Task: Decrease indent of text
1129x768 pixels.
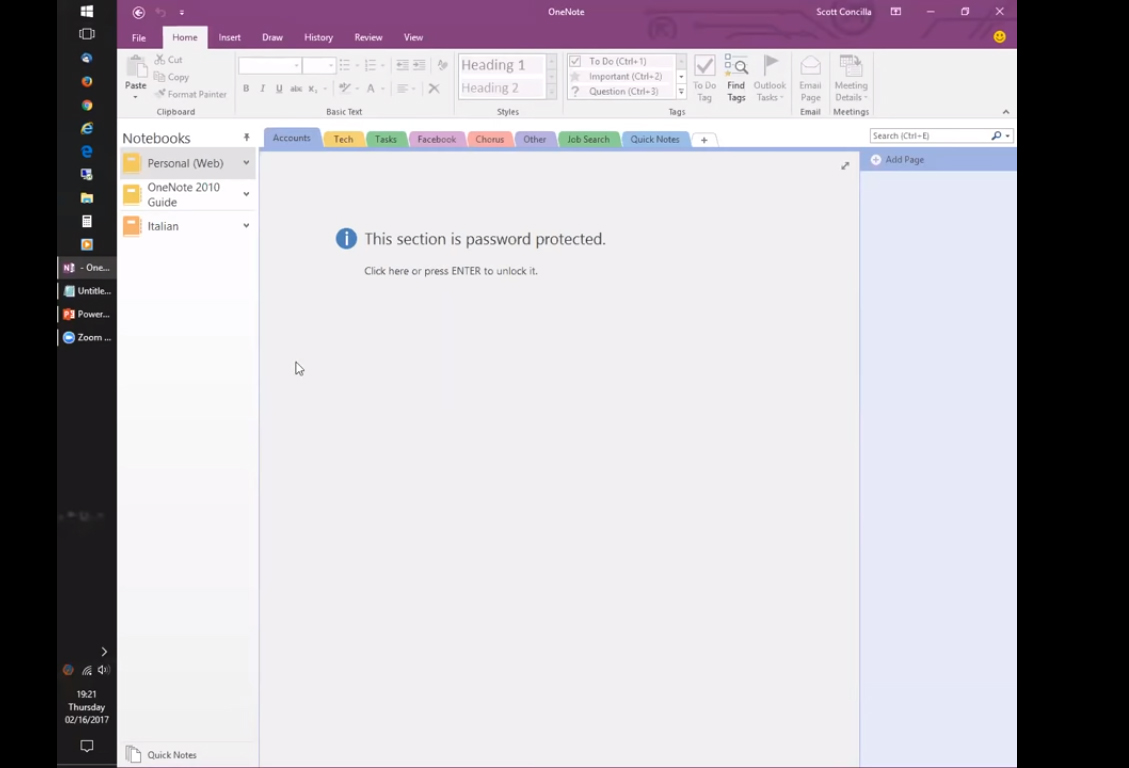Action: pyautogui.click(x=402, y=65)
